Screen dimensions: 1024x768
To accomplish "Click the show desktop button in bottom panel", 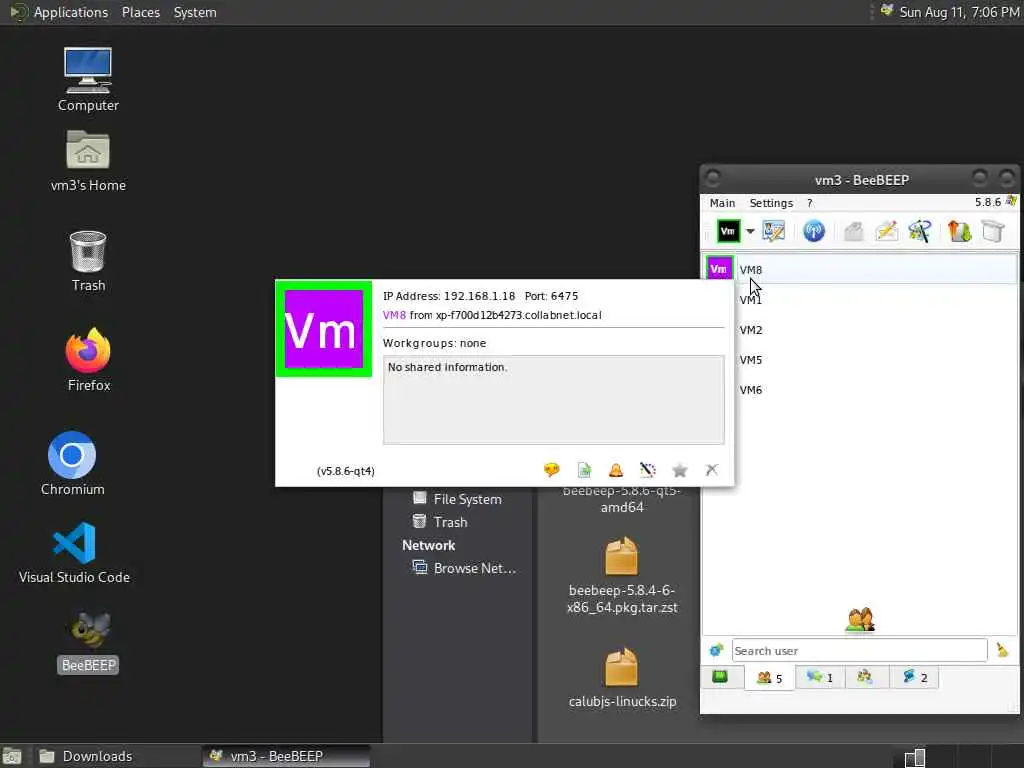I will click(x=12, y=757).
